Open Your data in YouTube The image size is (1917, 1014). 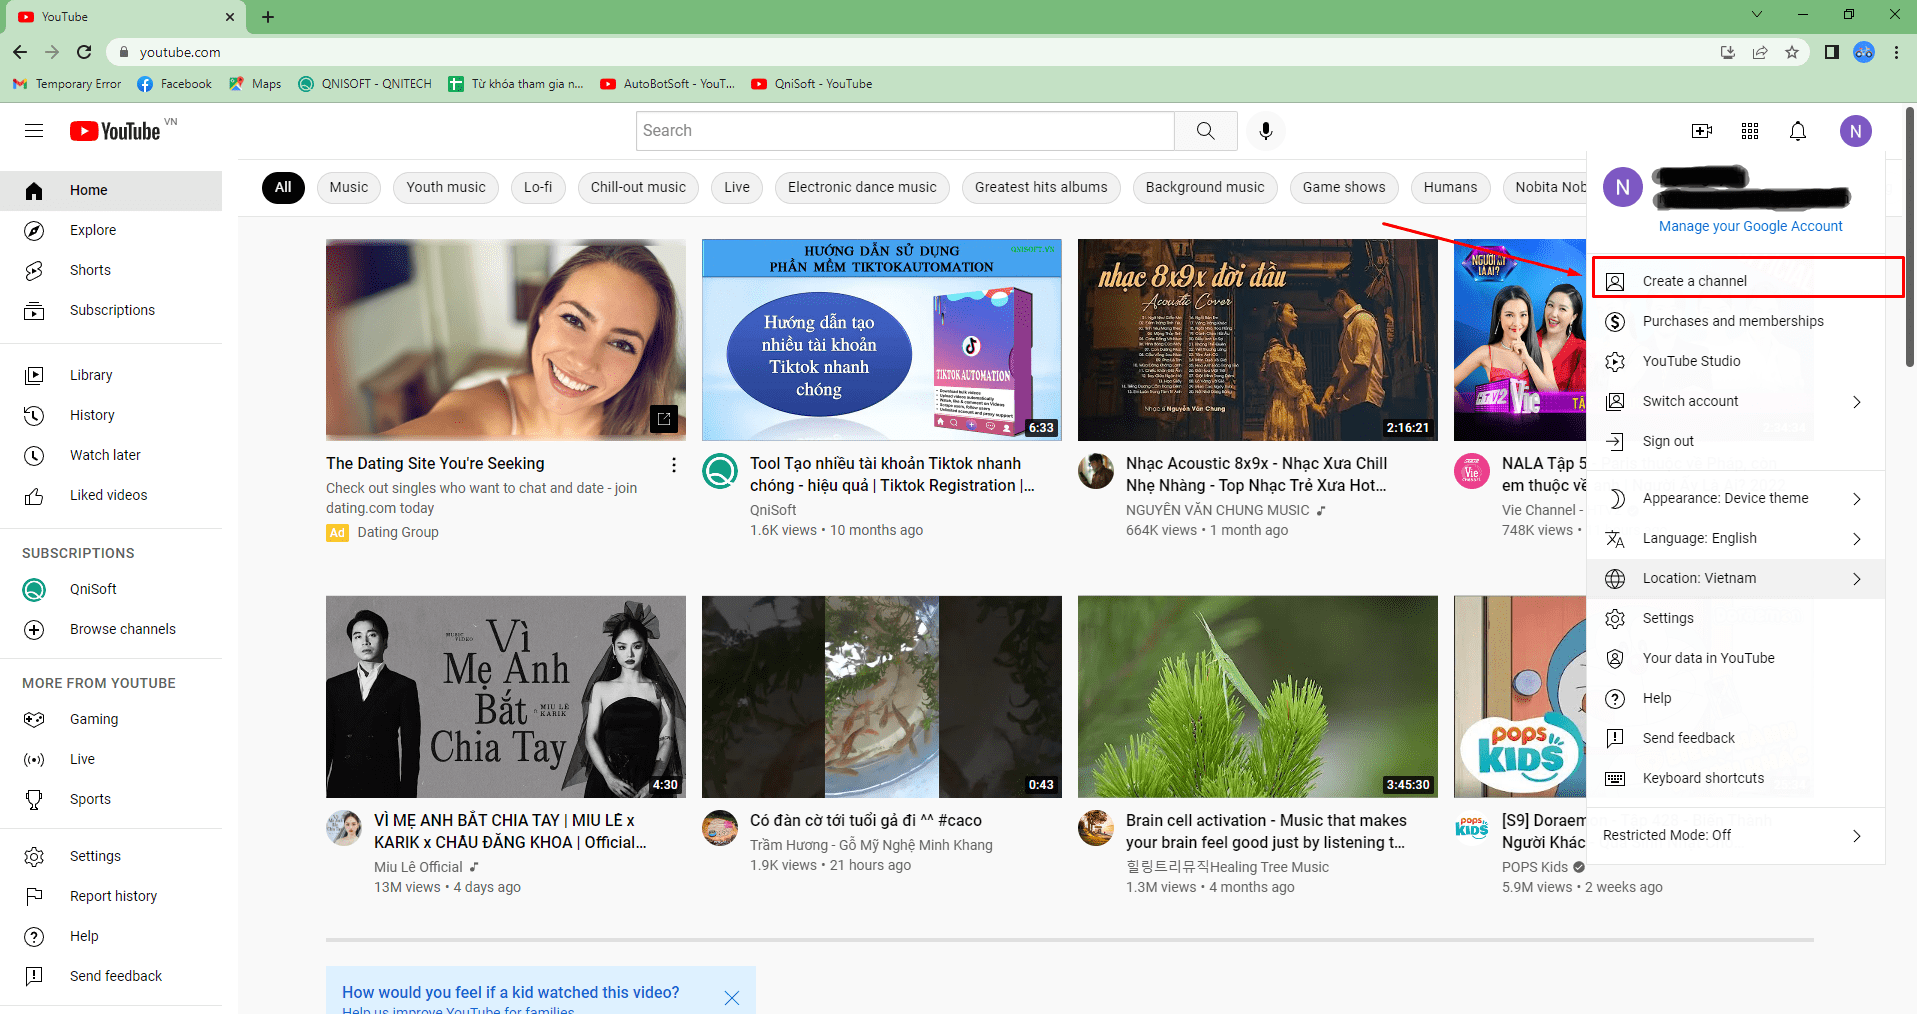1736,658
